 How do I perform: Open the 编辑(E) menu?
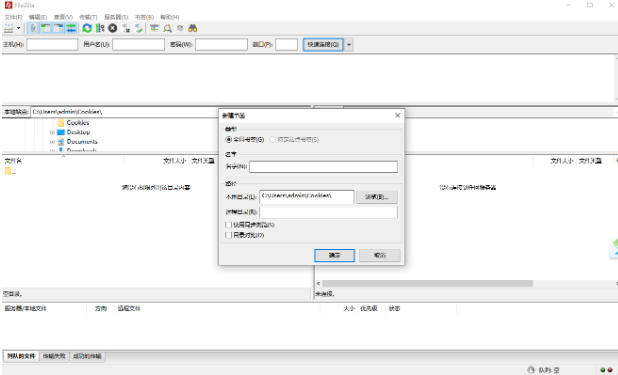[x=38, y=17]
